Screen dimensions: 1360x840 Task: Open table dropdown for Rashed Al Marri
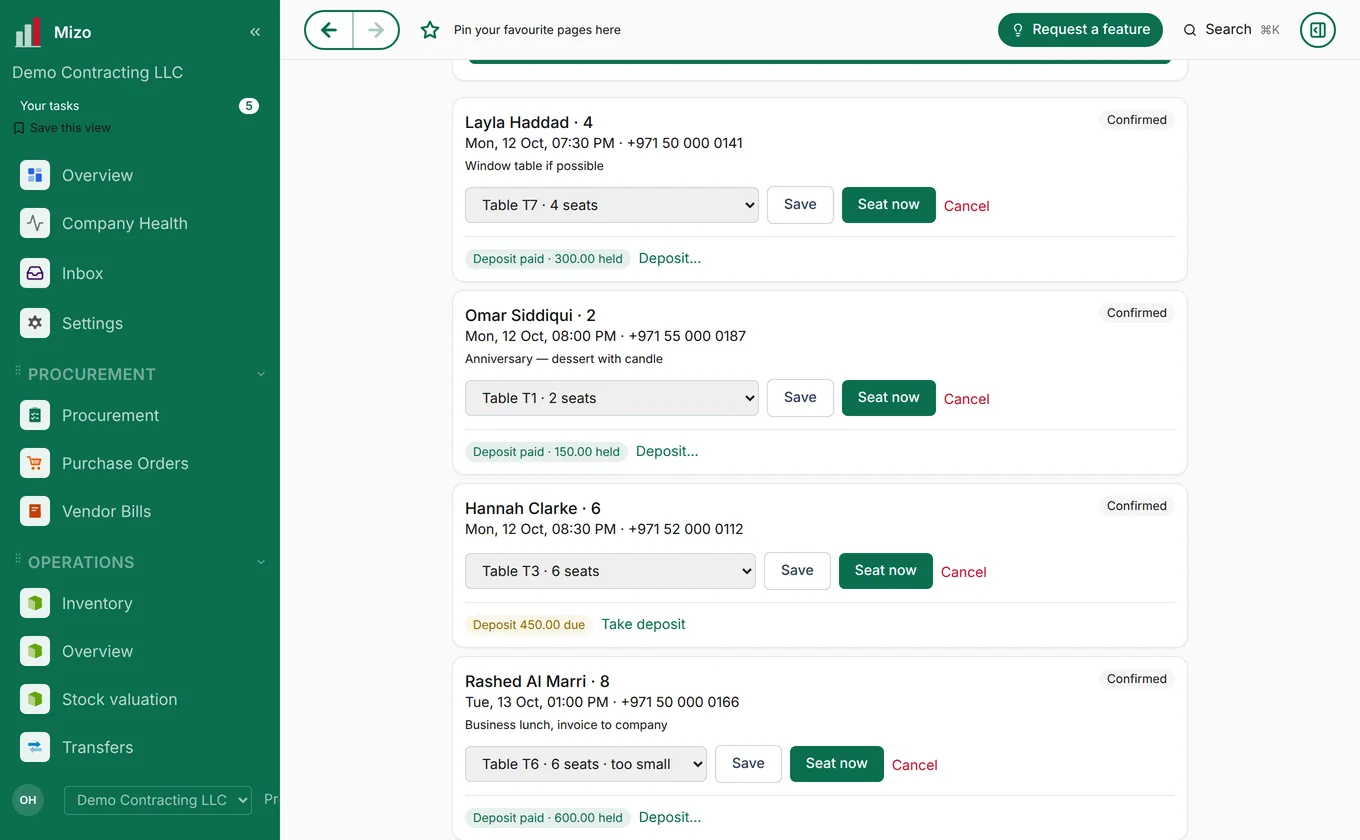click(586, 764)
